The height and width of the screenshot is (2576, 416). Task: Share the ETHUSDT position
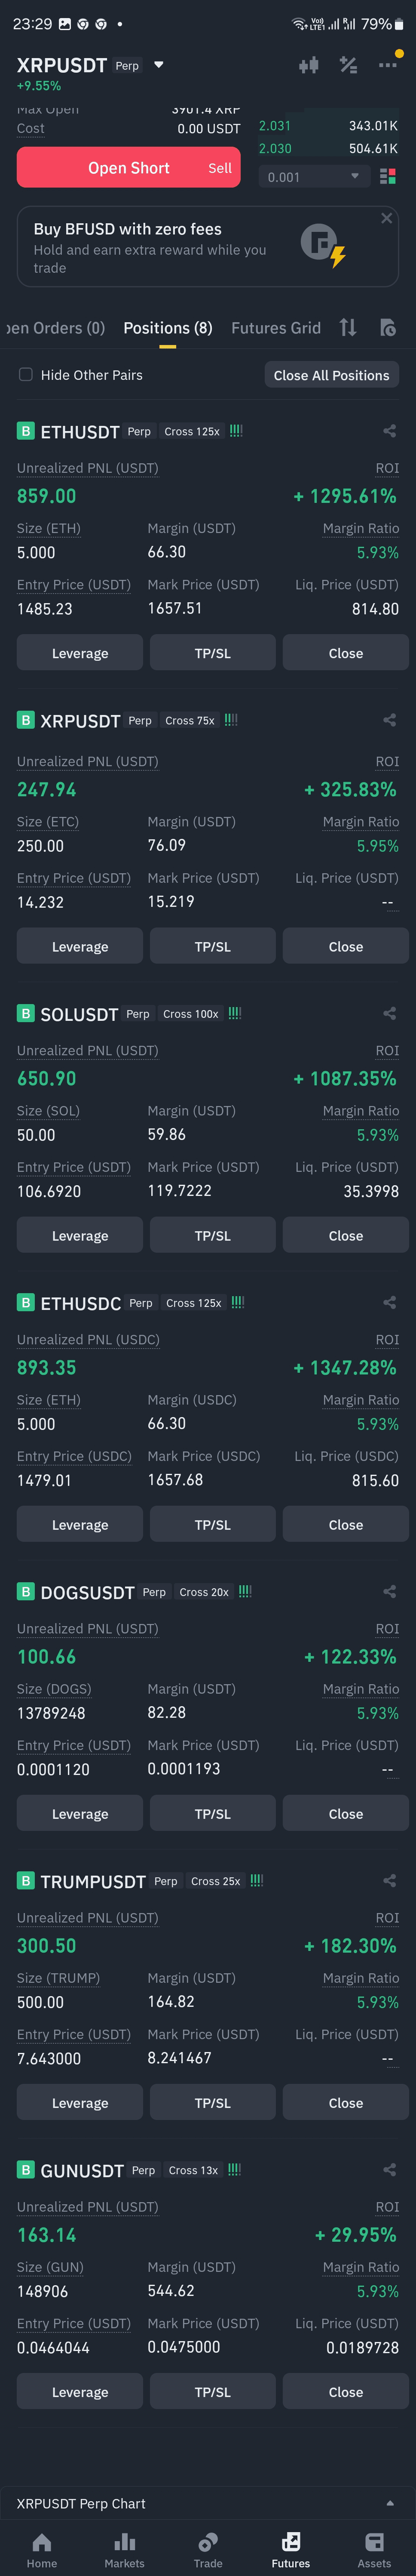coord(389,431)
